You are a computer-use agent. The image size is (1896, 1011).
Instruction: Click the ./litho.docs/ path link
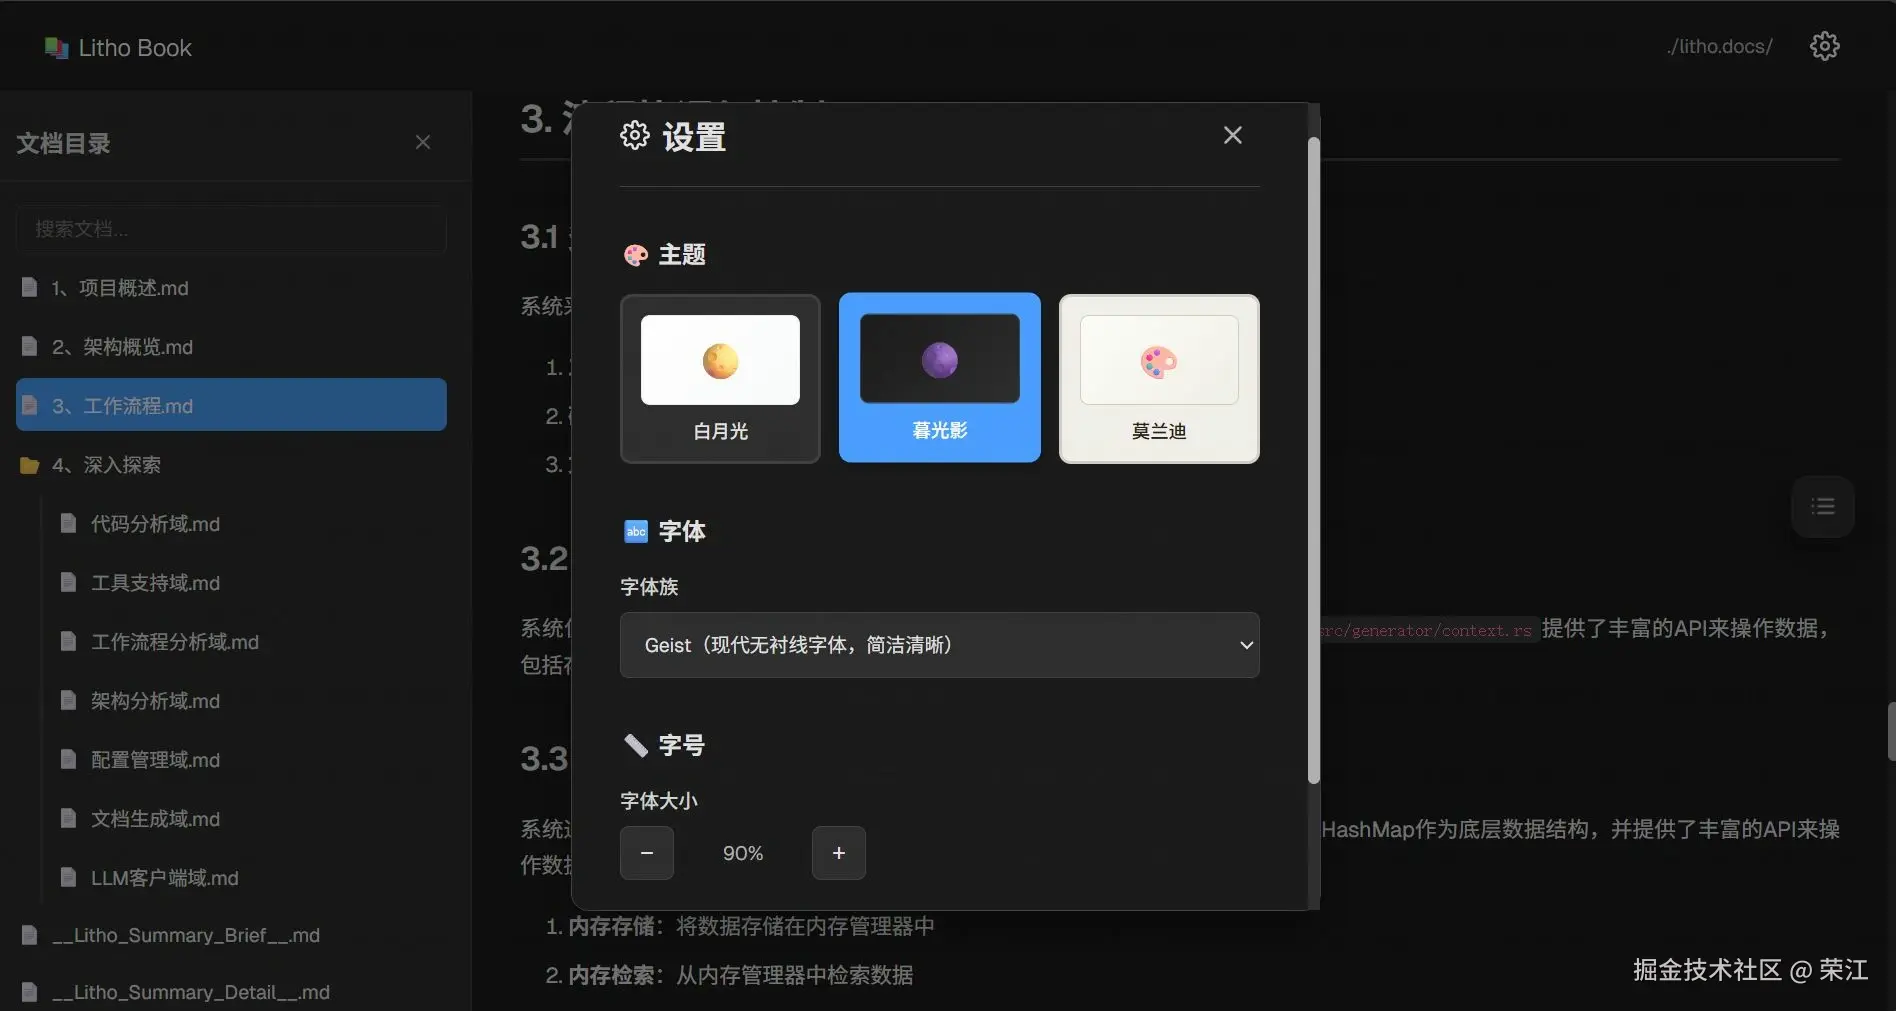1718,46
